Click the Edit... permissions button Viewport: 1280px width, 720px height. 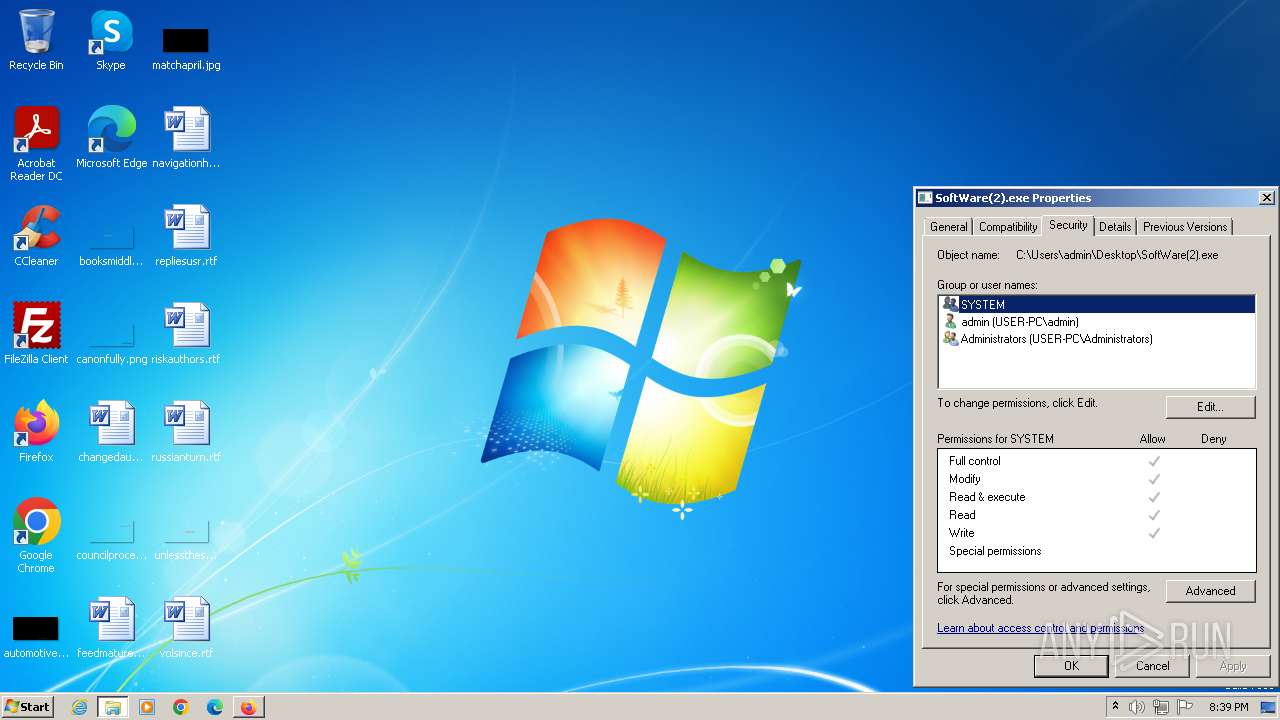tap(1210, 407)
